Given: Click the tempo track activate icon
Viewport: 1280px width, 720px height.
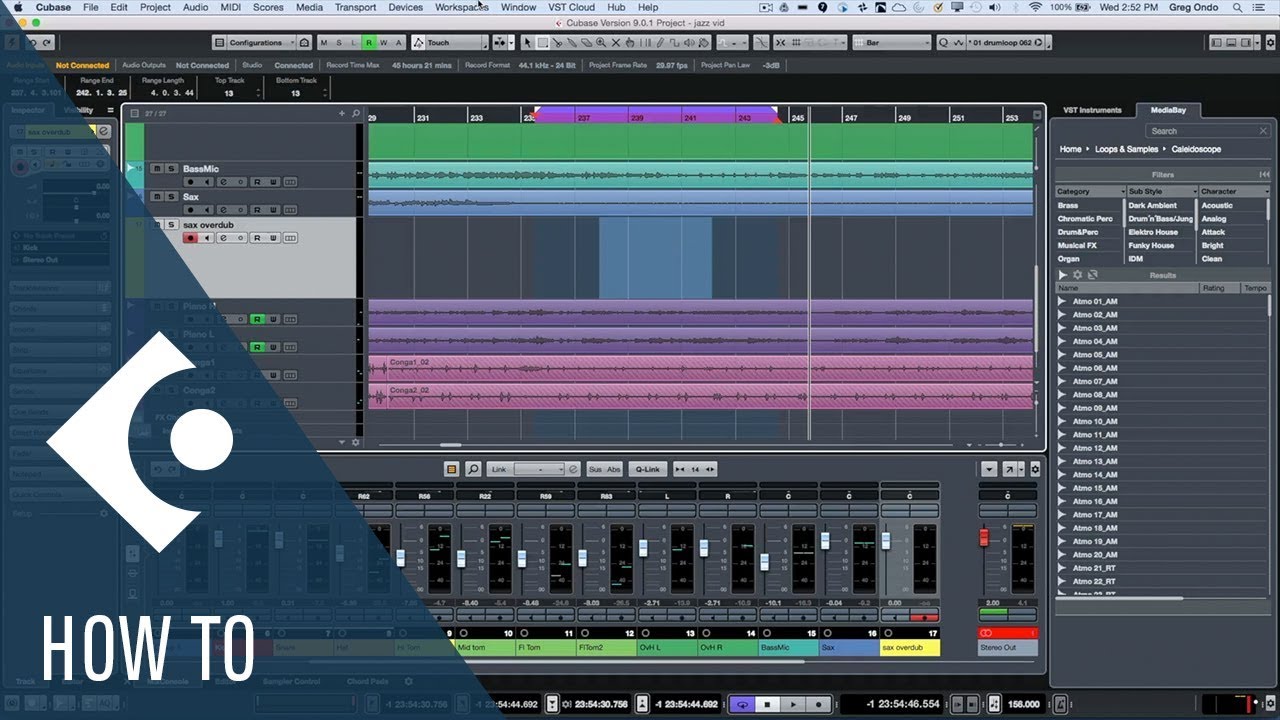Looking at the screenshot, I should coord(994,704).
